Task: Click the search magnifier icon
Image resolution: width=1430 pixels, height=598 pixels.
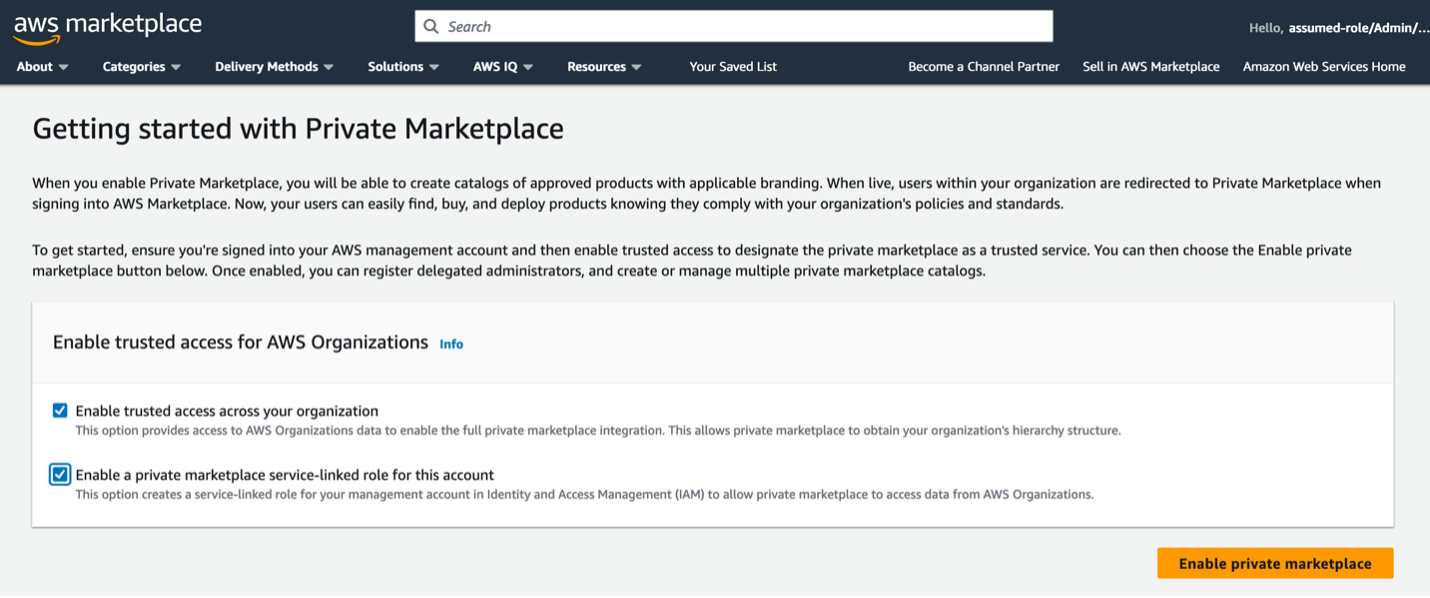Action: (431, 26)
